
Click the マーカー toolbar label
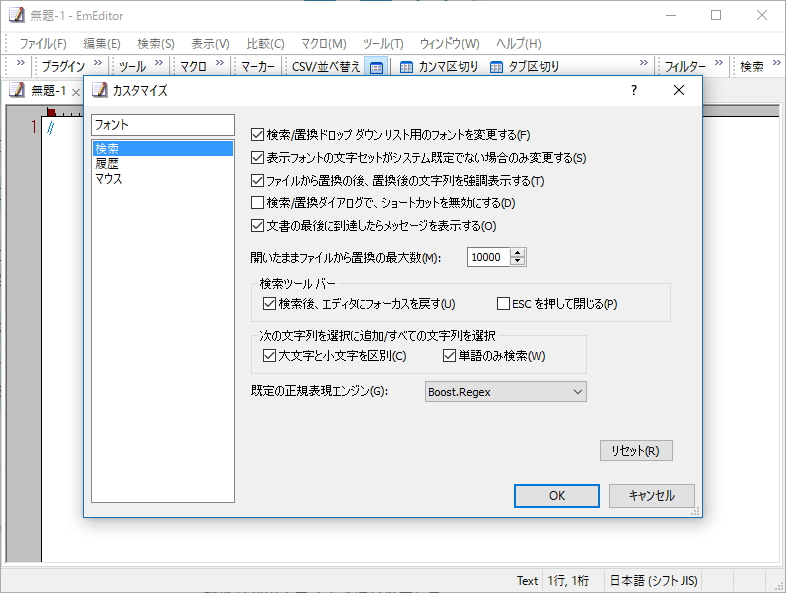coord(258,67)
